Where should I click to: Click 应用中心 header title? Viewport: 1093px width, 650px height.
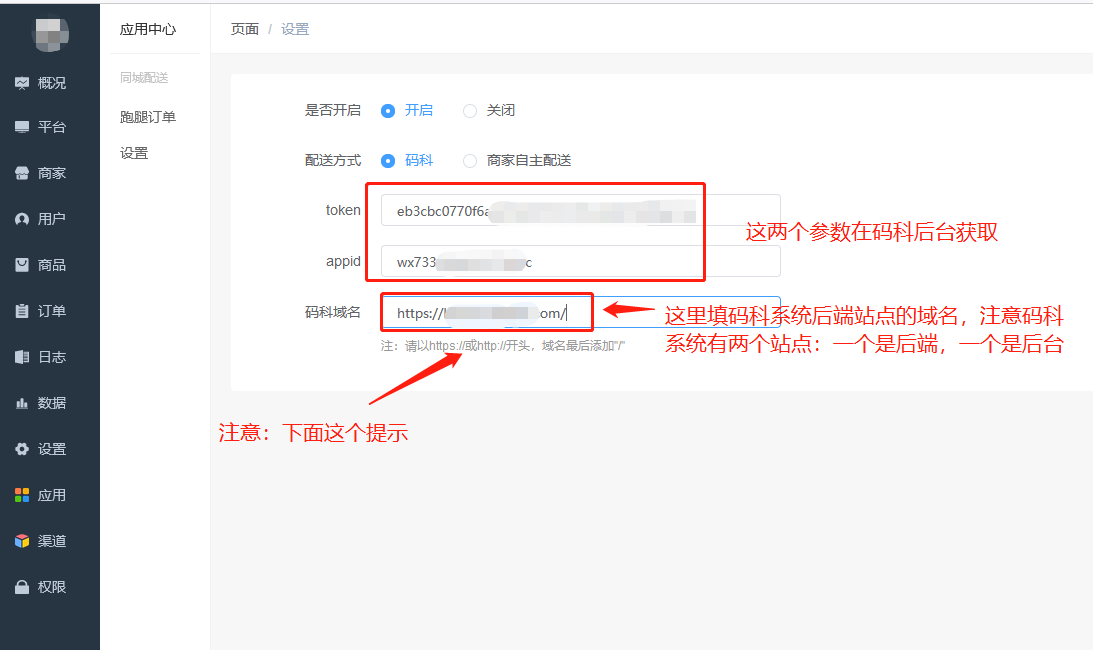pos(148,29)
